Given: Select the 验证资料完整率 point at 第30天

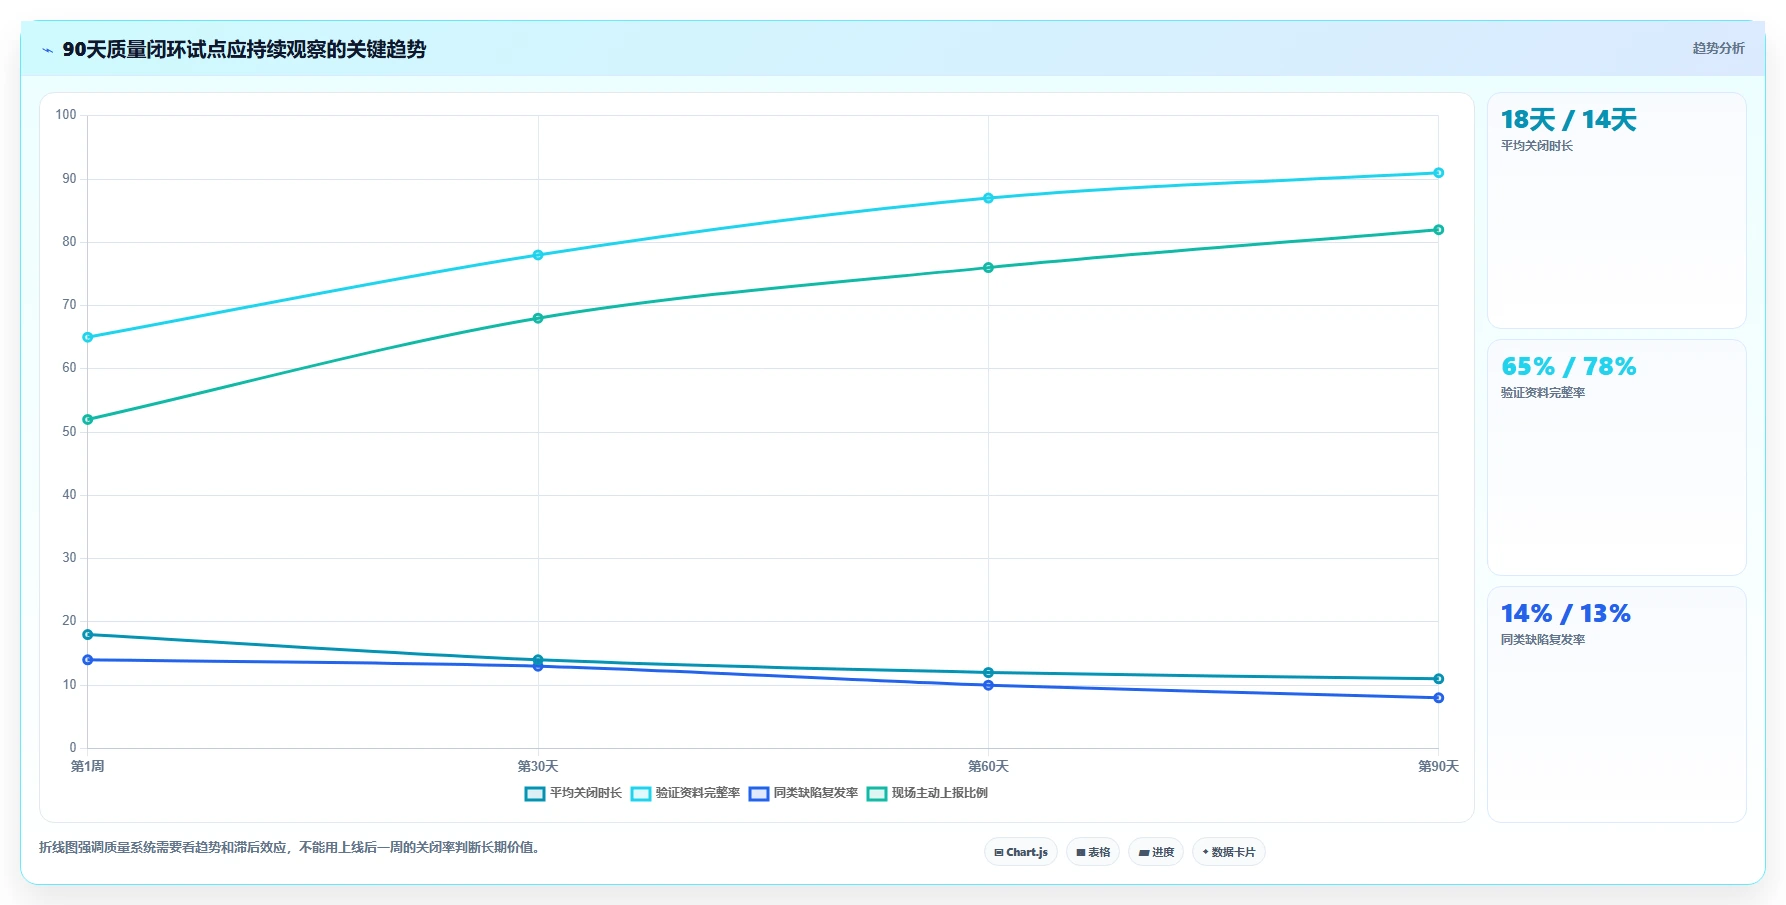Looking at the screenshot, I should [x=538, y=255].
